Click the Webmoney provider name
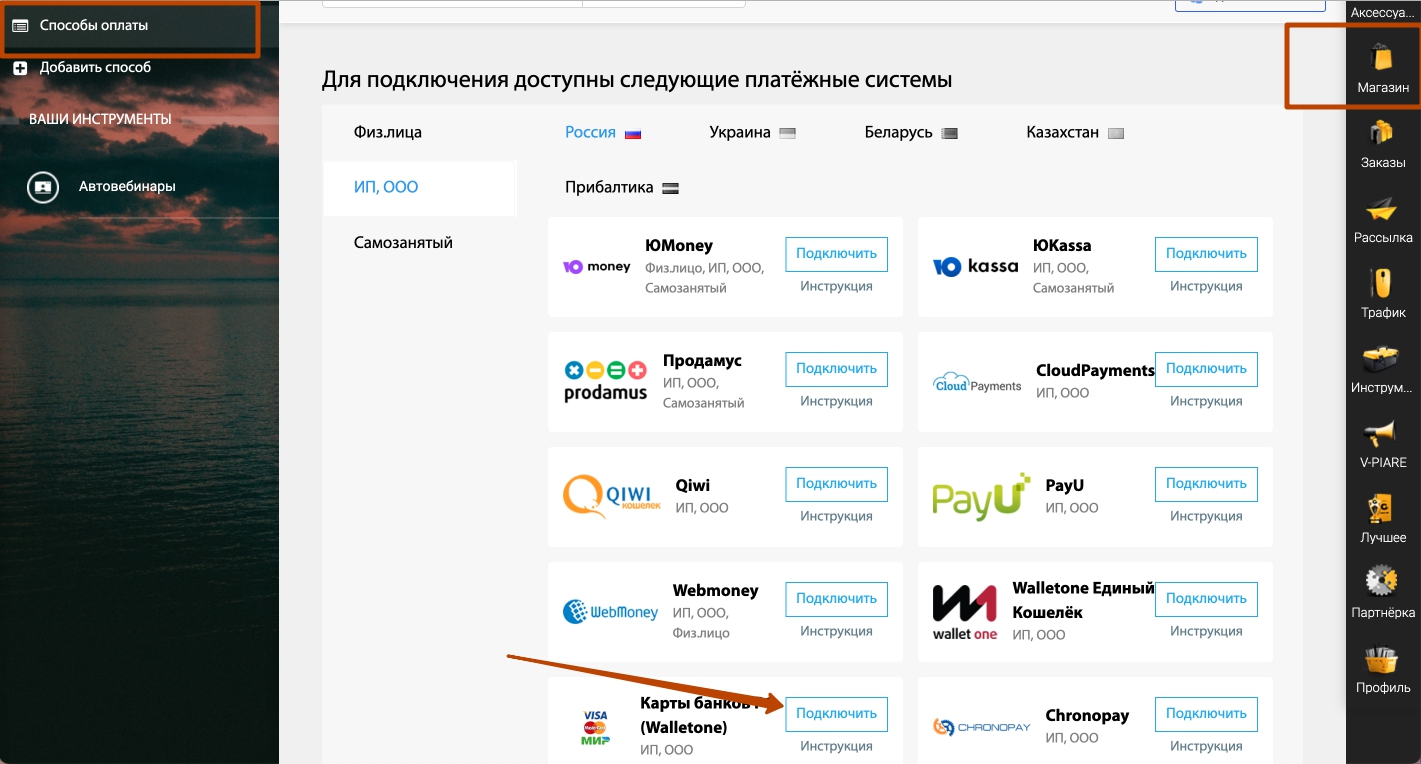Image resolution: width=1421 pixels, height=764 pixels. (x=715, y=591)
